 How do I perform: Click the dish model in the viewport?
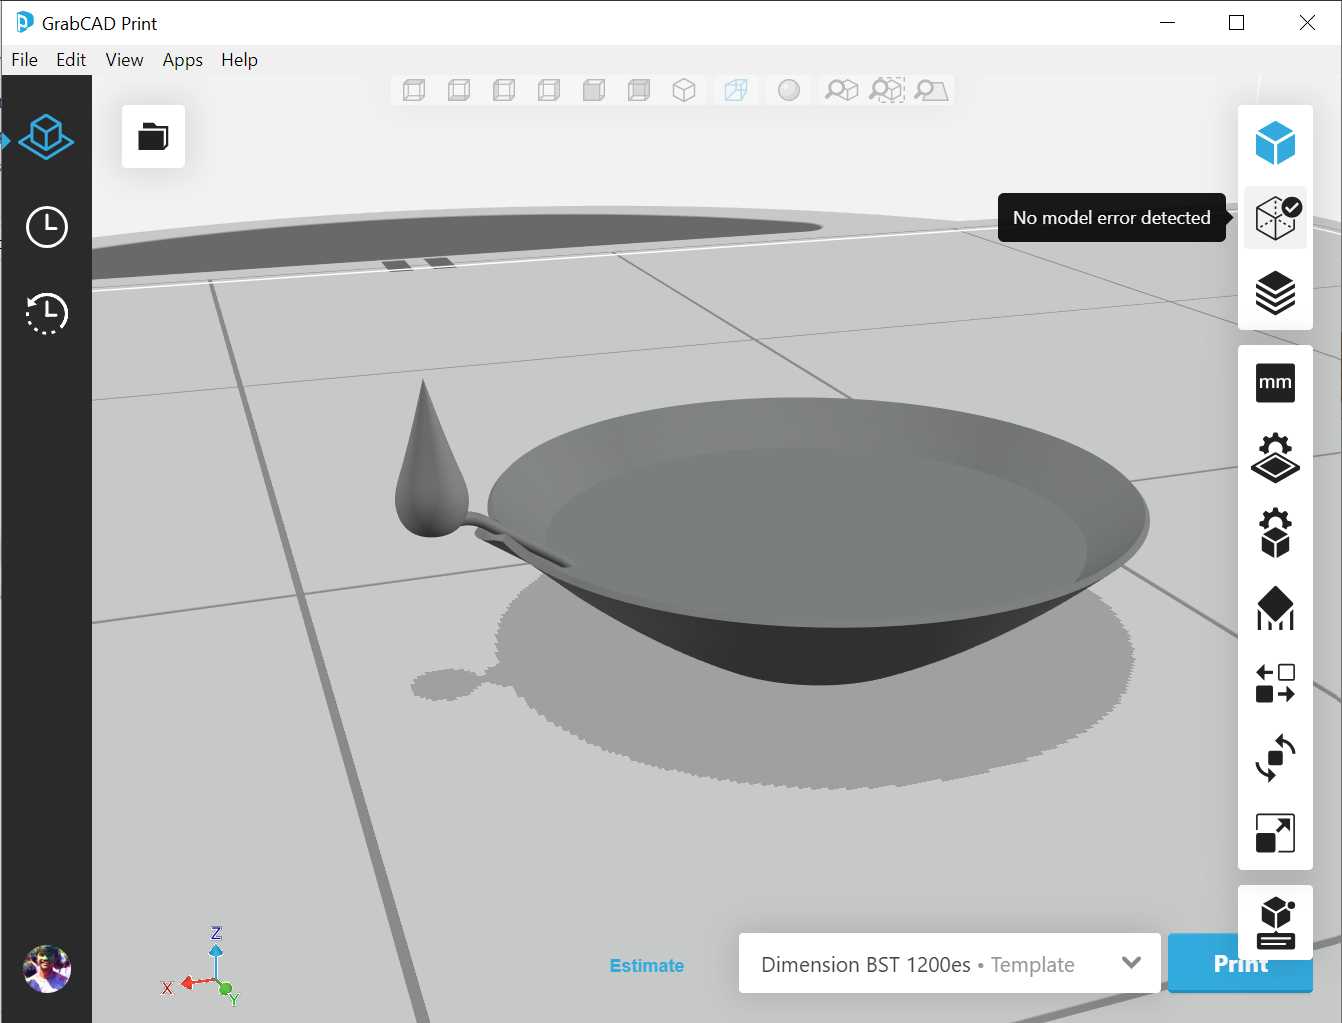818,540
